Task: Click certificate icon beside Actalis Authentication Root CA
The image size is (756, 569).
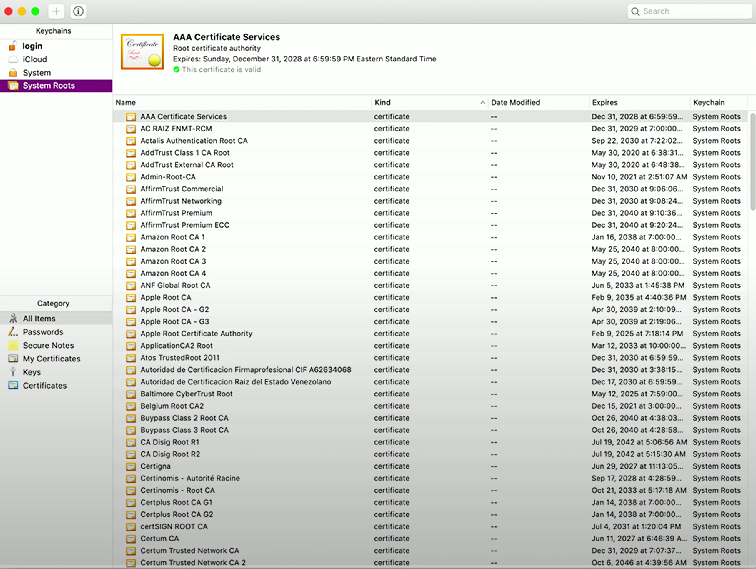Action: 131,141
